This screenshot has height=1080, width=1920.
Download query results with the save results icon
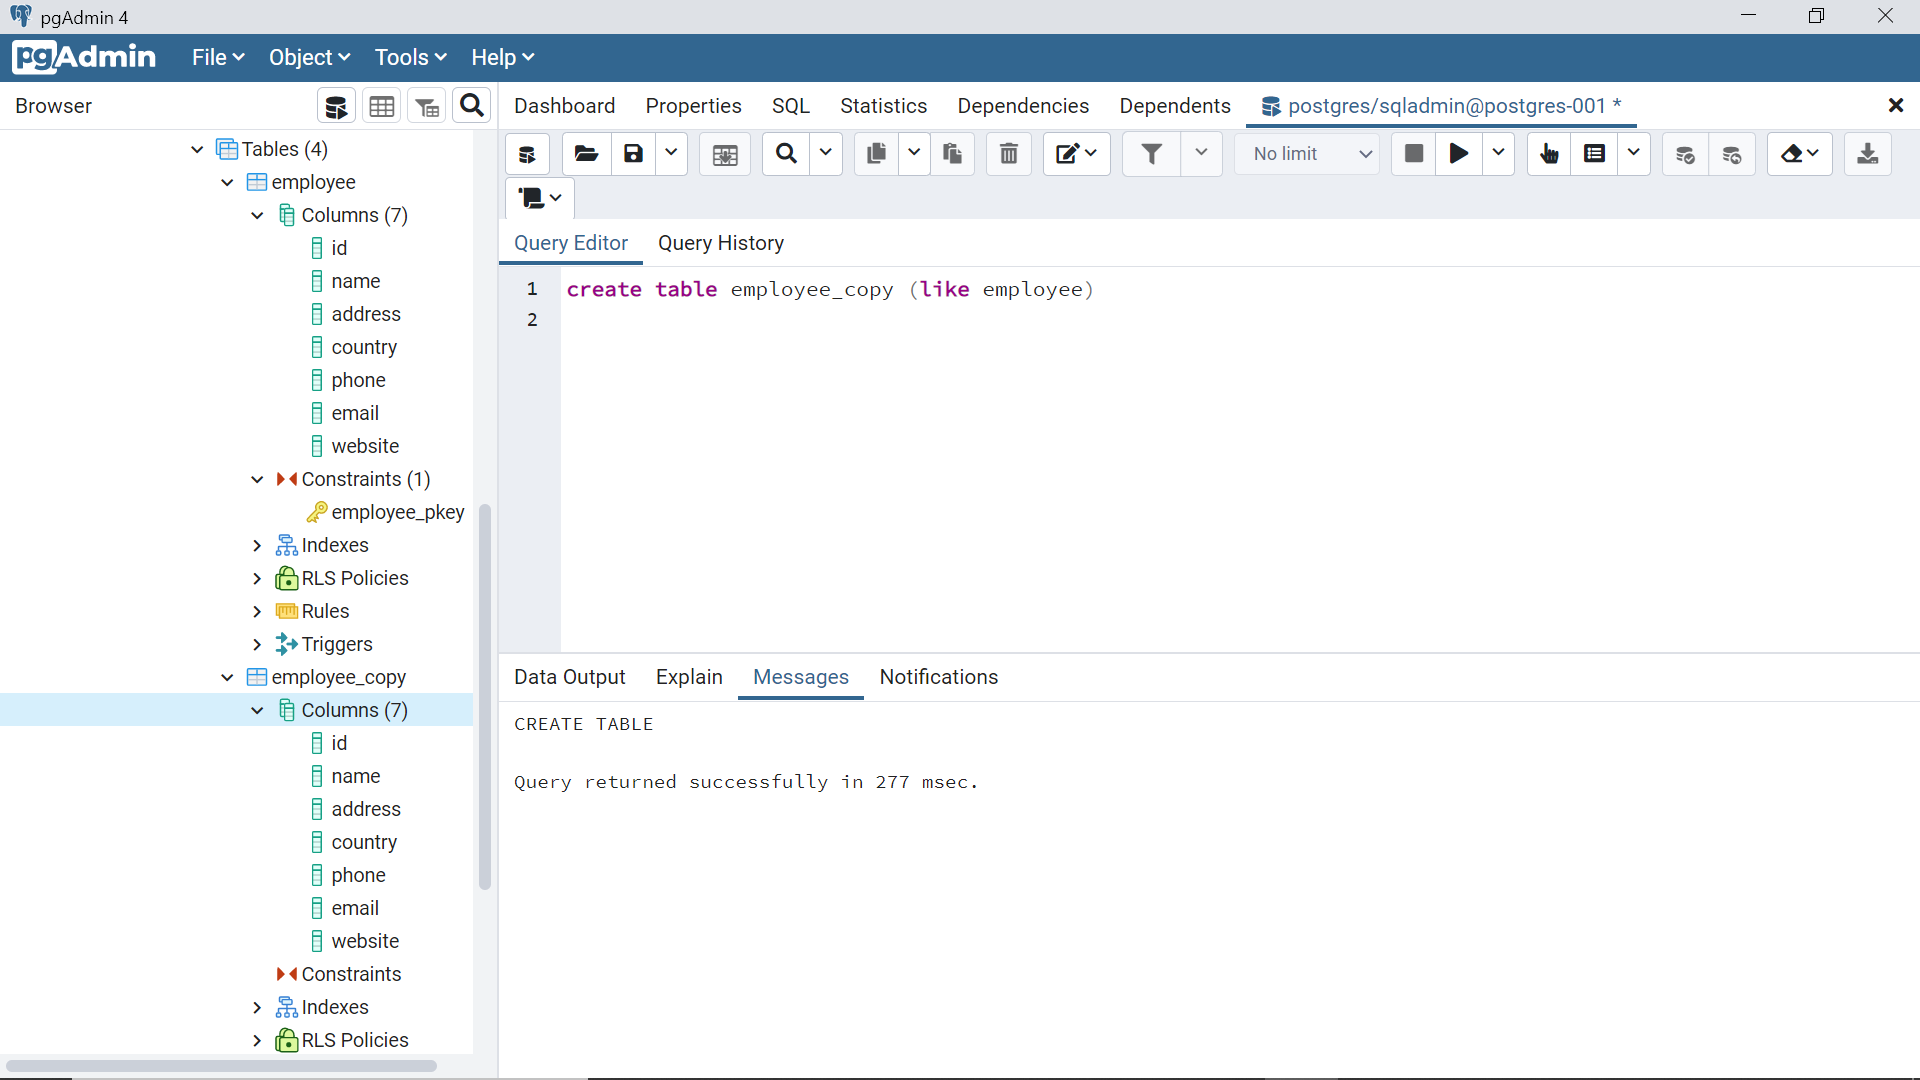[1868, 154]
